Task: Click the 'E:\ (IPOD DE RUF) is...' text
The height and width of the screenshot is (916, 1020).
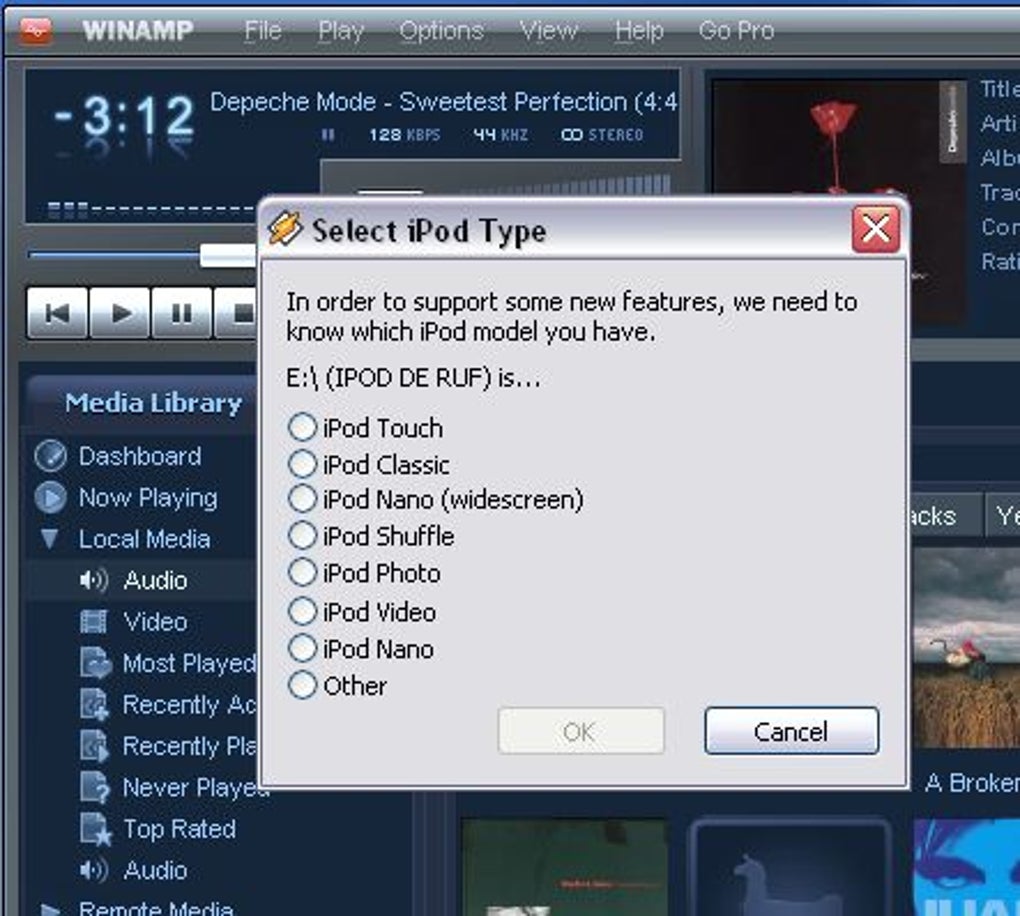Action: click(413, 377)
